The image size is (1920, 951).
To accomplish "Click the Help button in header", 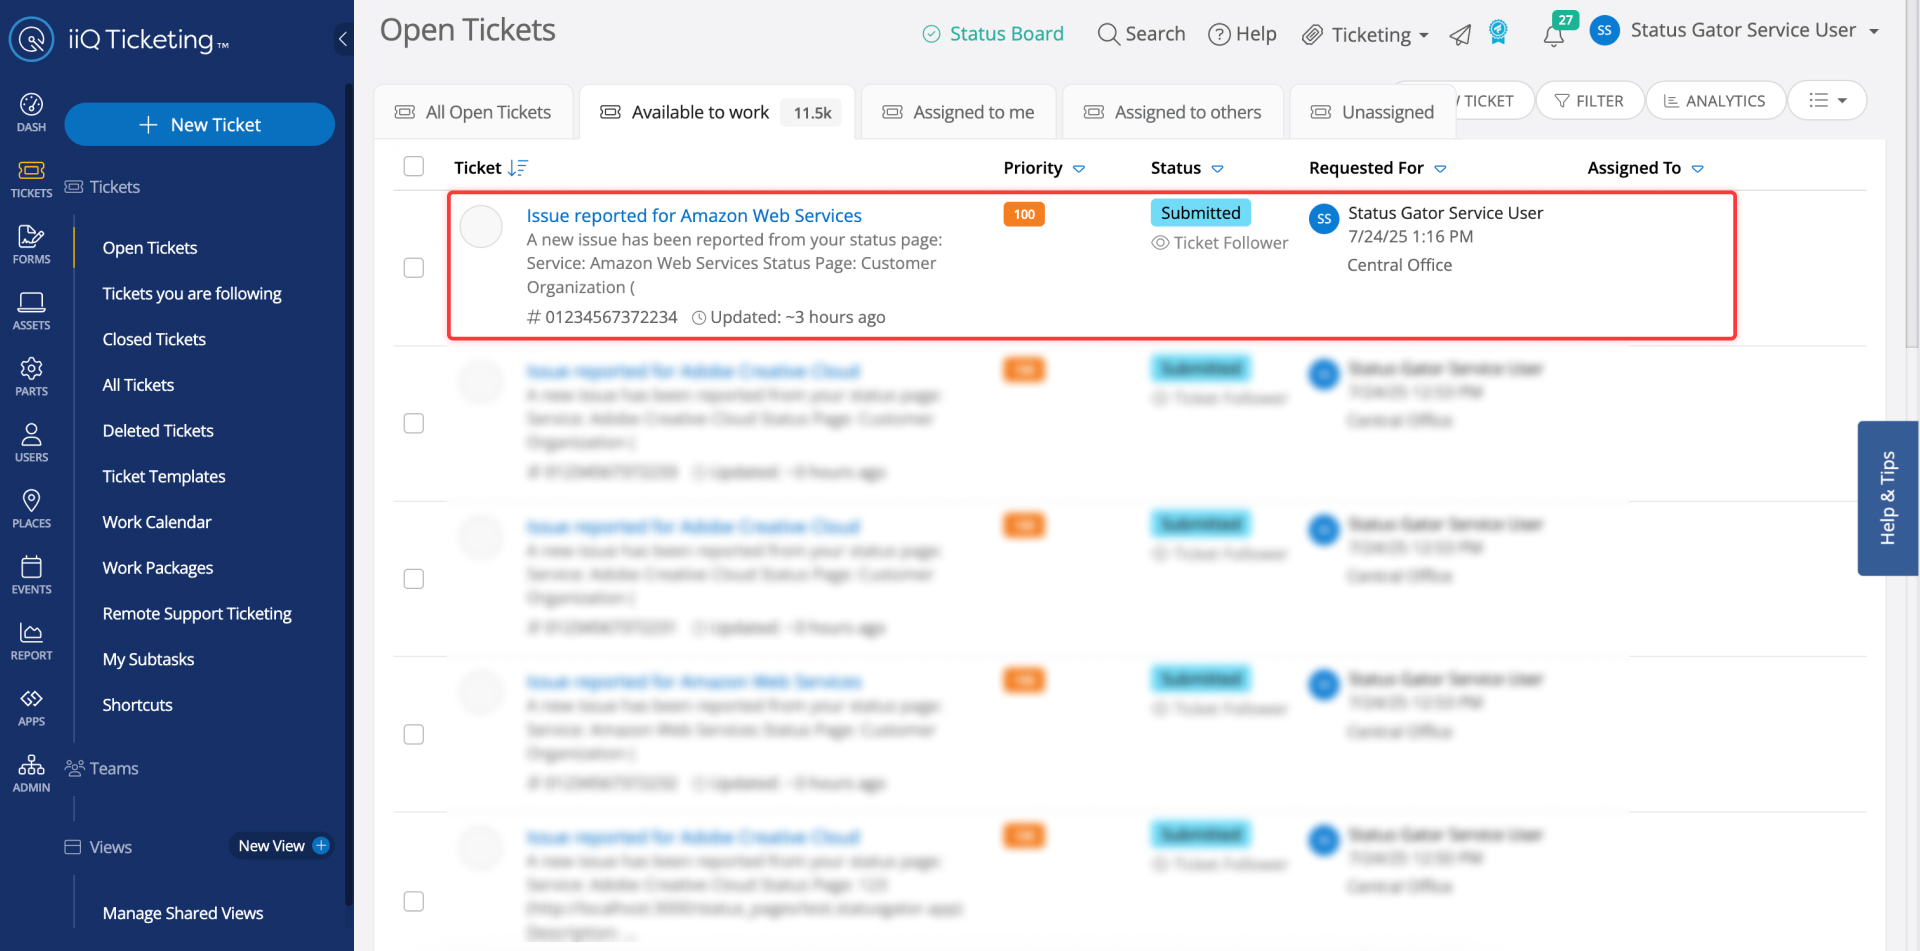I will point(1242,34).
